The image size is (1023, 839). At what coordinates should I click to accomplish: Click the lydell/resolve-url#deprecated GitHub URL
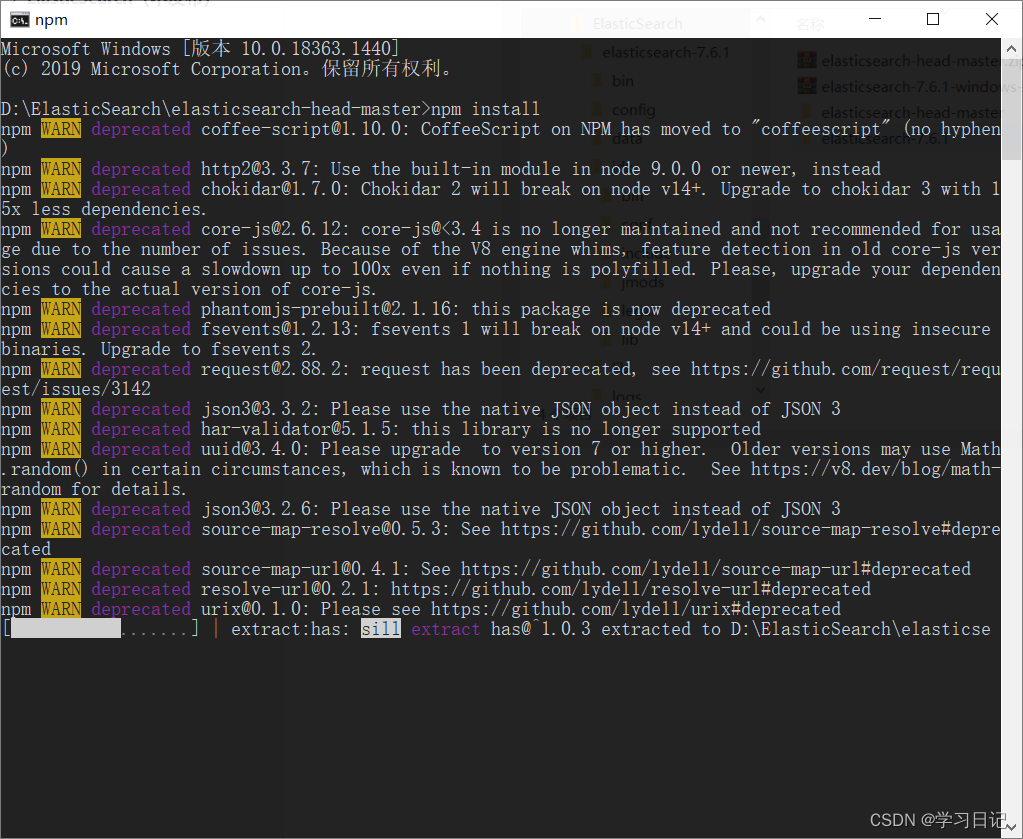(x=631, y=589)
